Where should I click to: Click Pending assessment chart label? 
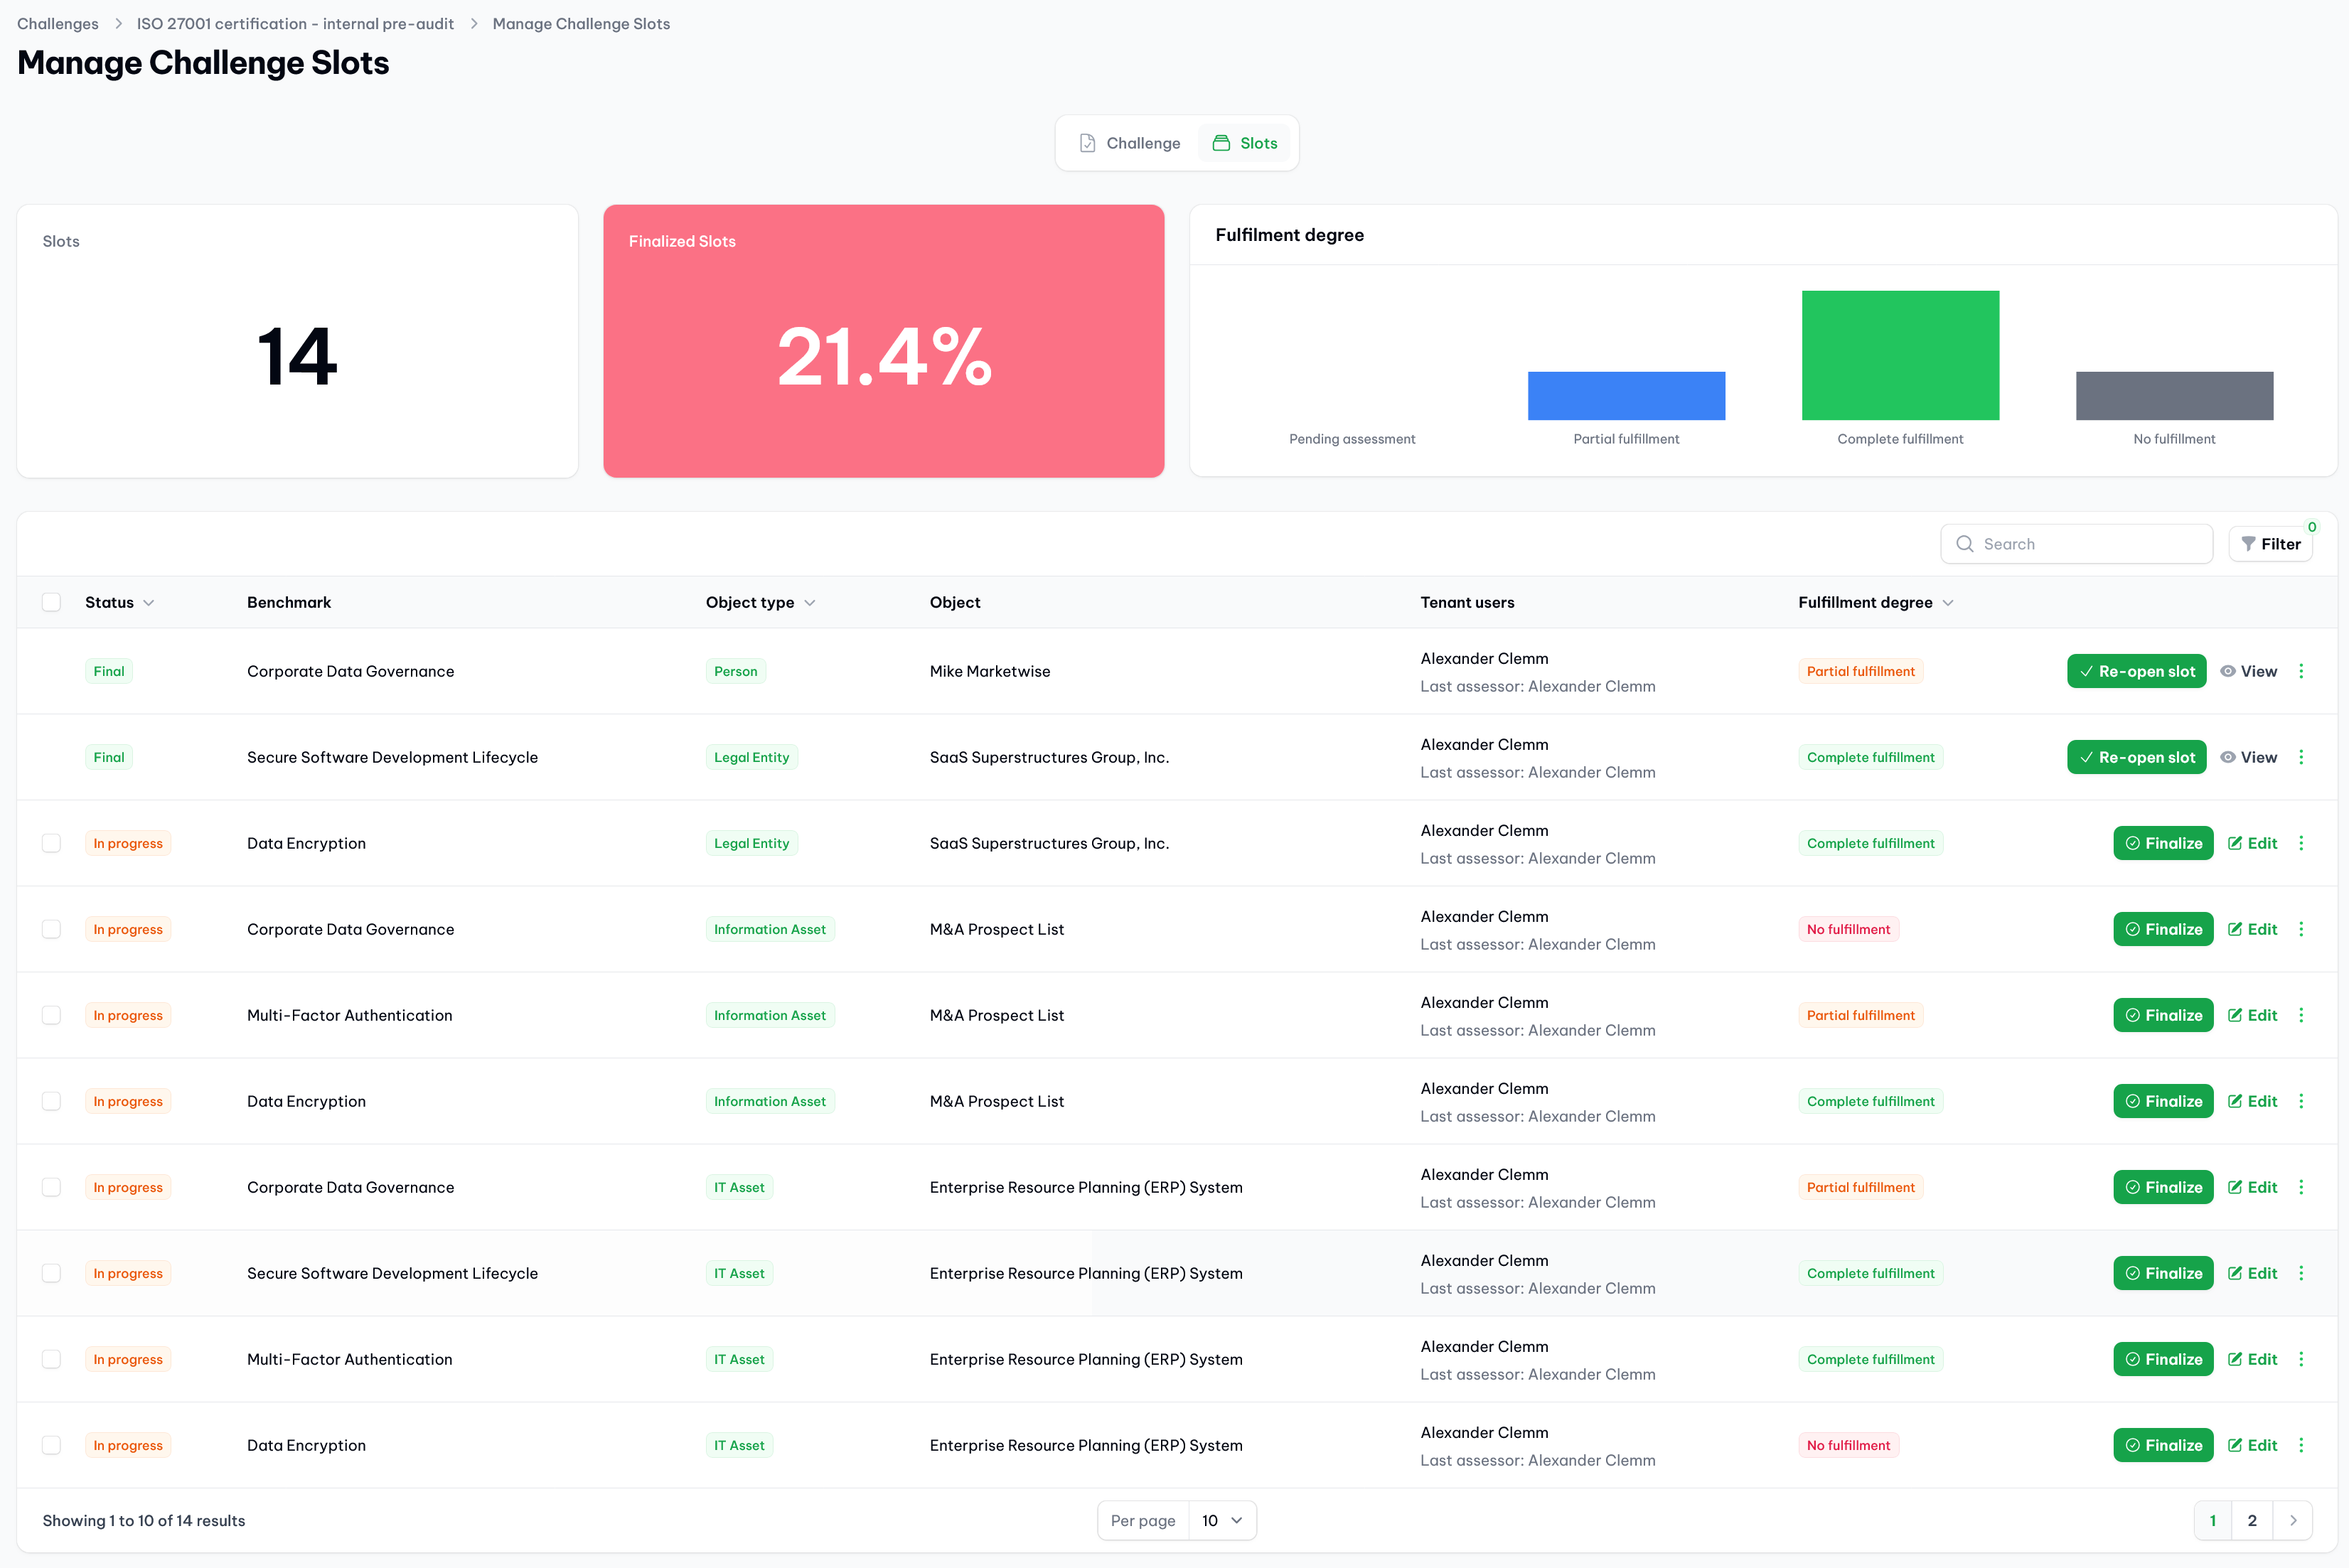(1352, 439)
